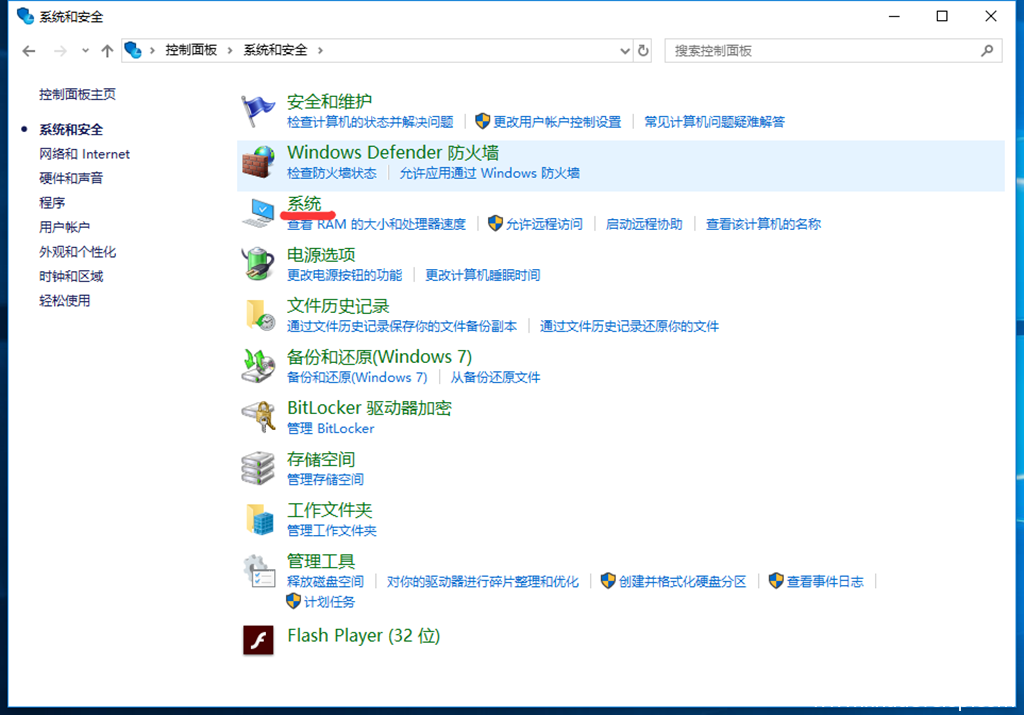Refresh the control panel view
The height and width of the screenshot is (715, 1024).
pyautogui.click(x=644, y=50)
